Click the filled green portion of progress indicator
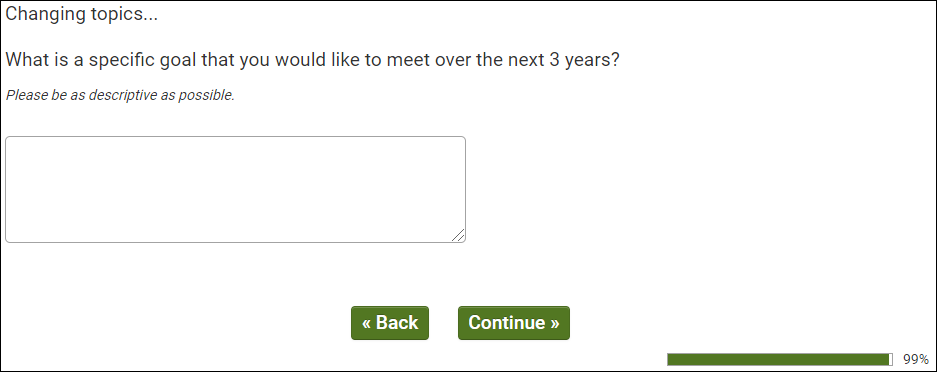937x372 pixels. point(778,359)
